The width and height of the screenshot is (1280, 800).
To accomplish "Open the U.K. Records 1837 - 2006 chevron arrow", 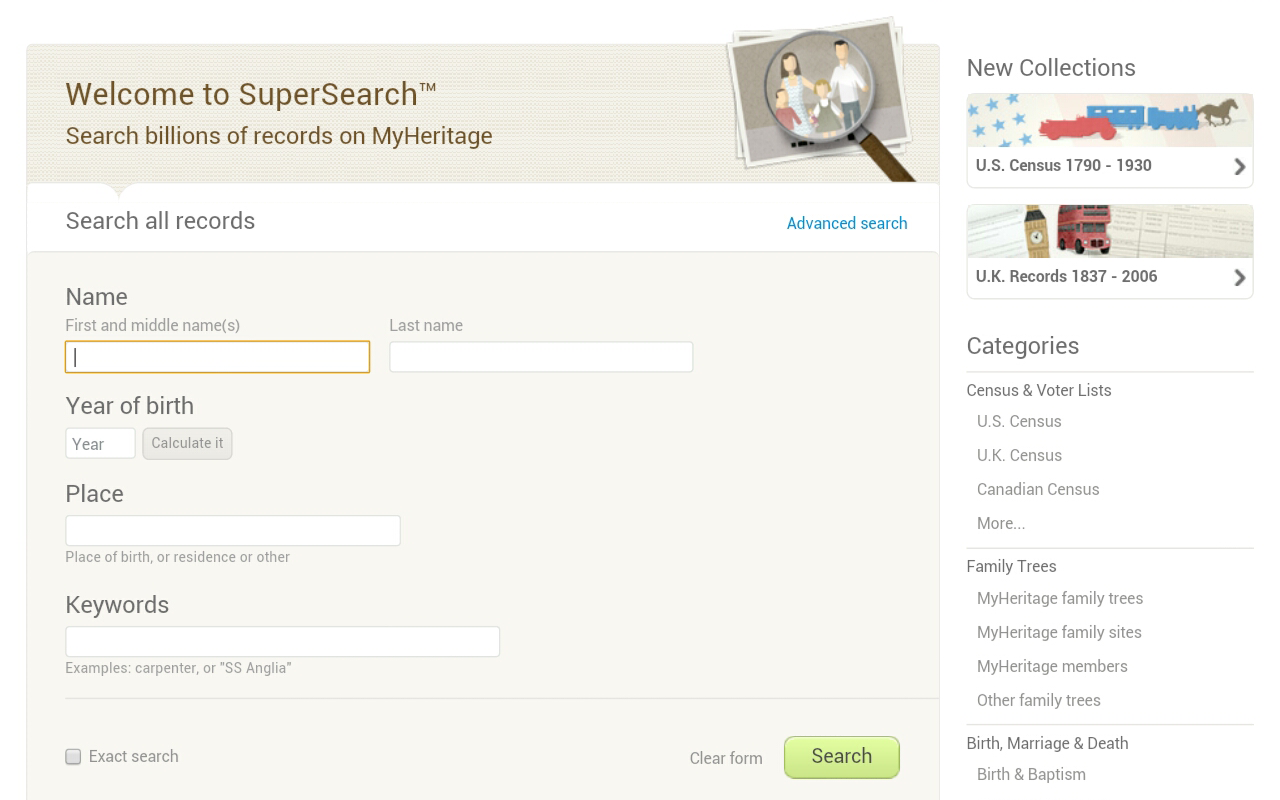I will click(1239, 278).
